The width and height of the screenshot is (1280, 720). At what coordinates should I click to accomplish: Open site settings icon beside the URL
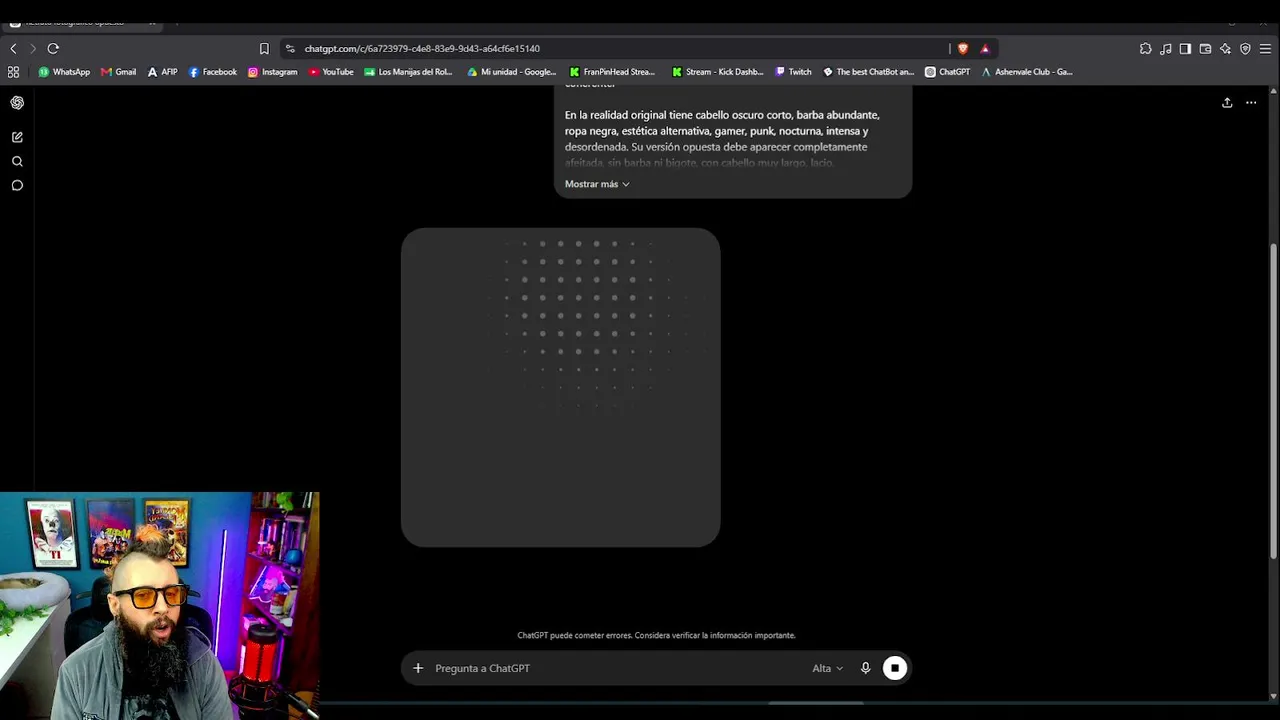(x=290, y=48)
